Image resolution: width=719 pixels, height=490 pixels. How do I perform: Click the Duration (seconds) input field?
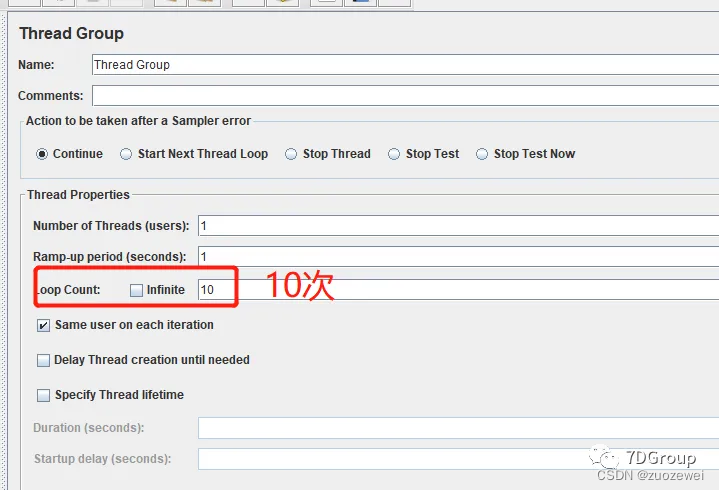[459, 428]
